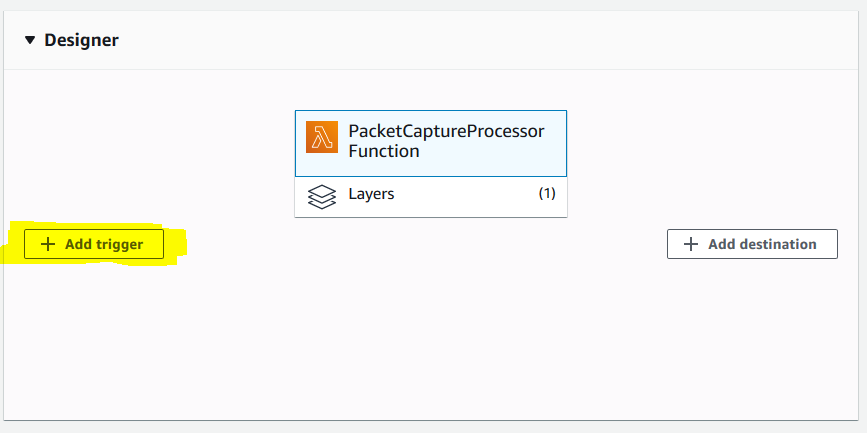Click the Designer panel header bar
867x433 pixels.
click(431, 40)
